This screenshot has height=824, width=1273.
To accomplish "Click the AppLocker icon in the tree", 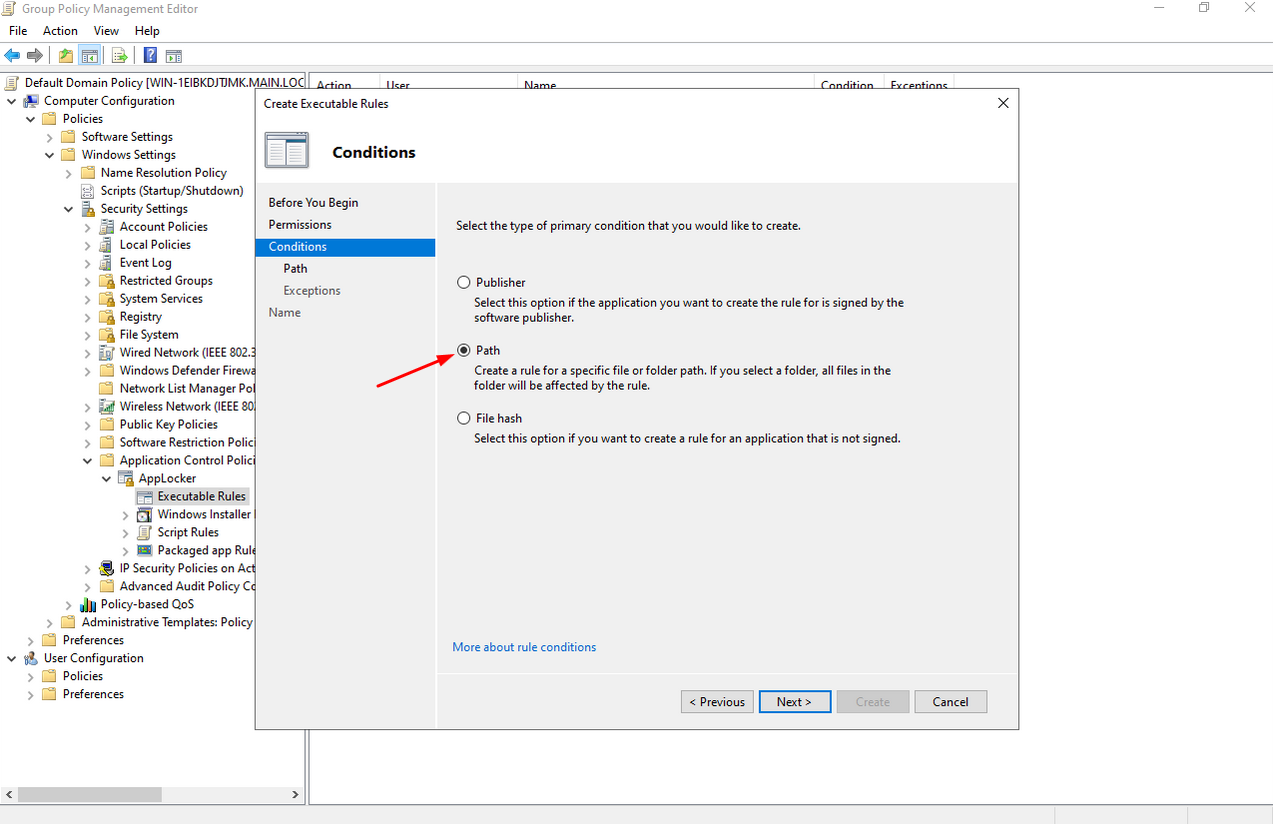I will [126, 479].
